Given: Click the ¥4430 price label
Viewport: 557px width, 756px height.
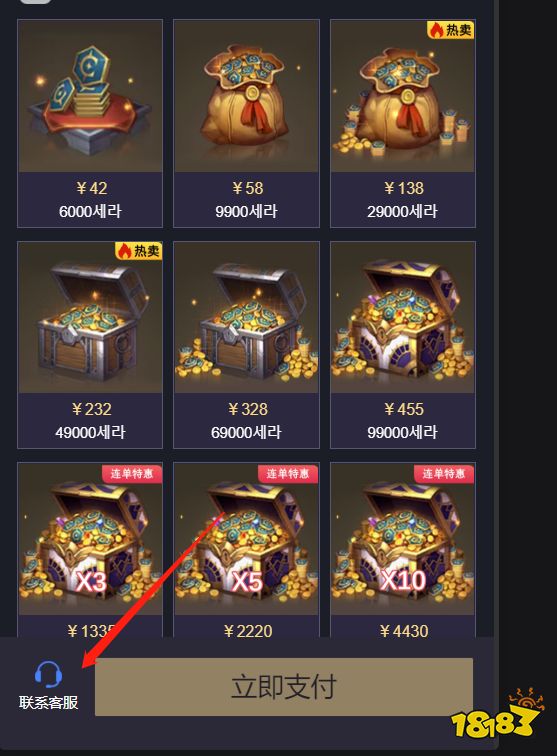Looking at the screenshot, I should point(404,631).
